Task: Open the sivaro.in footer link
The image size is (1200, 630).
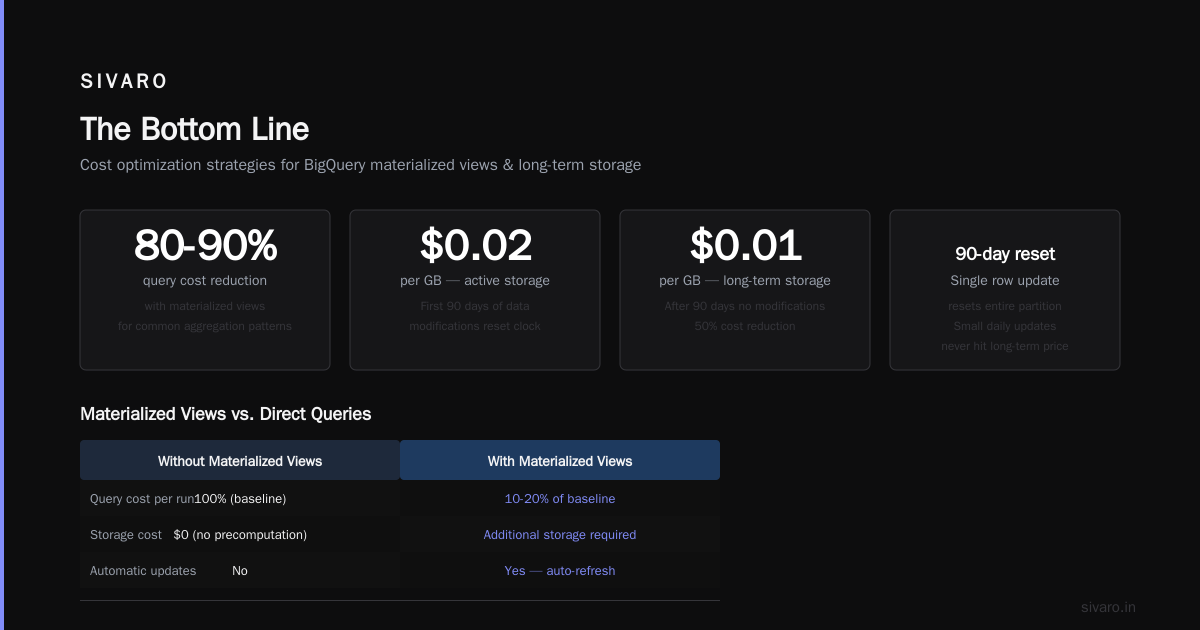Action: pyautogui.click(x=1108, y=607)
